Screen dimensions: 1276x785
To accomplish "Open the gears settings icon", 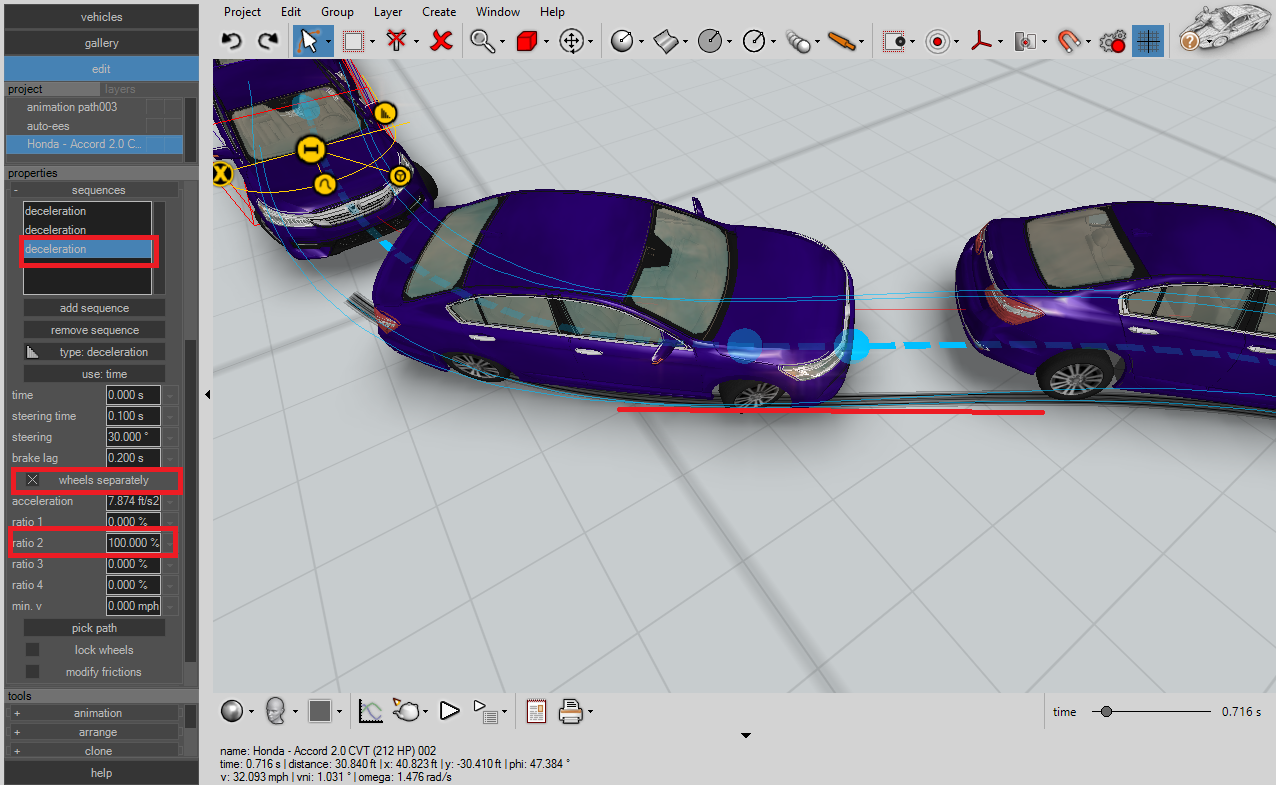I will [x=1112, y=41].
